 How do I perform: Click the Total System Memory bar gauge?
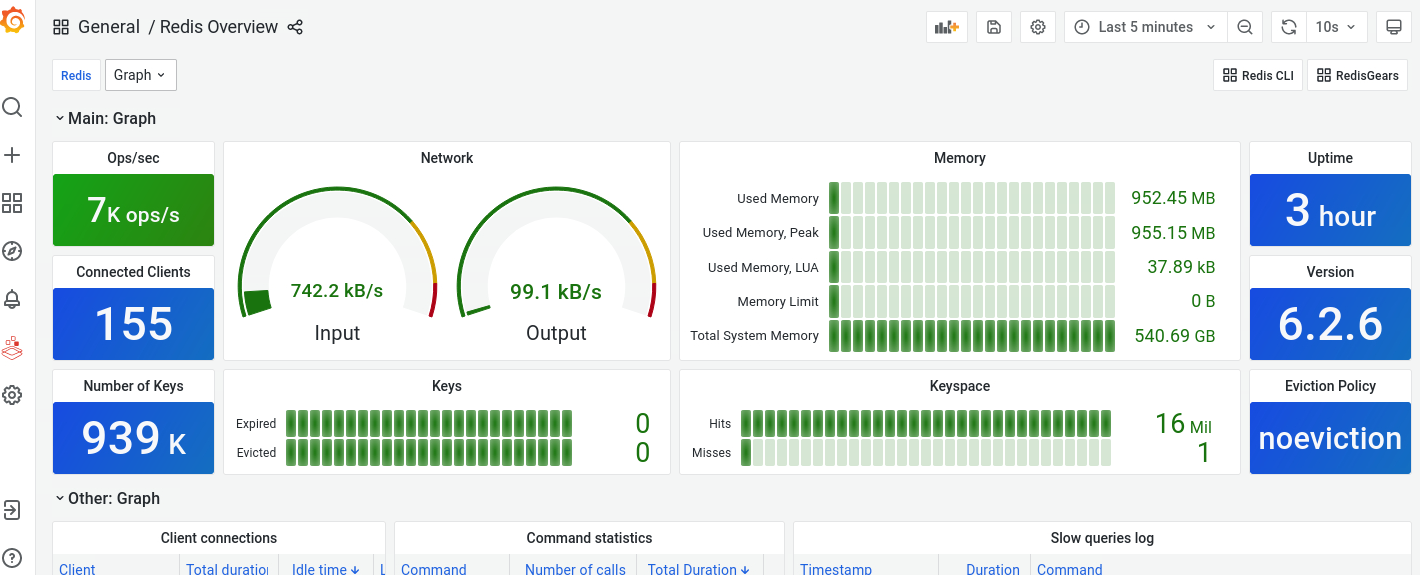click(972, 336)
